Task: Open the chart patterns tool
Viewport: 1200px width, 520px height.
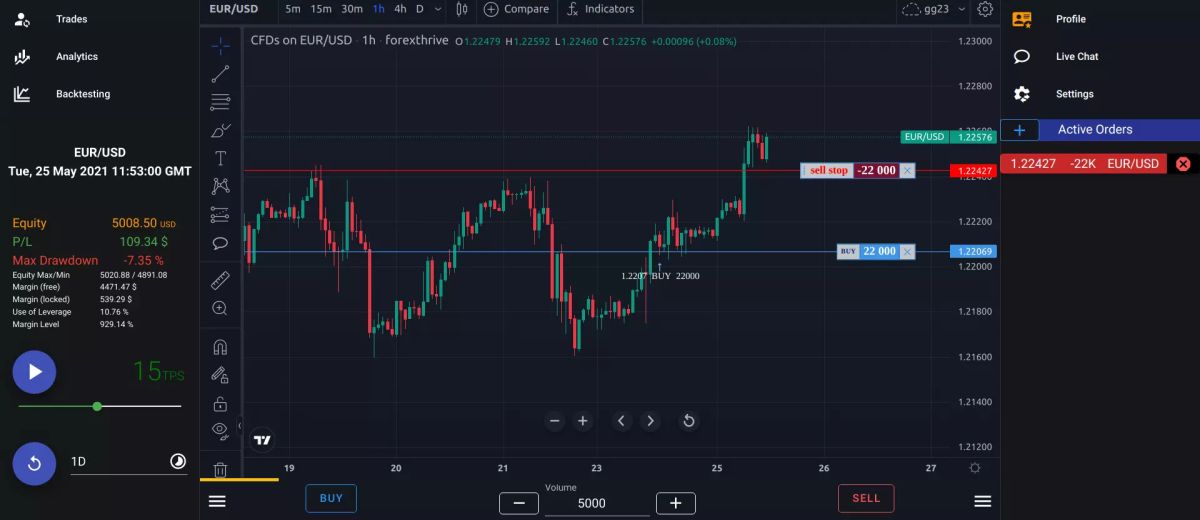Action: click(x=220, y=186)
